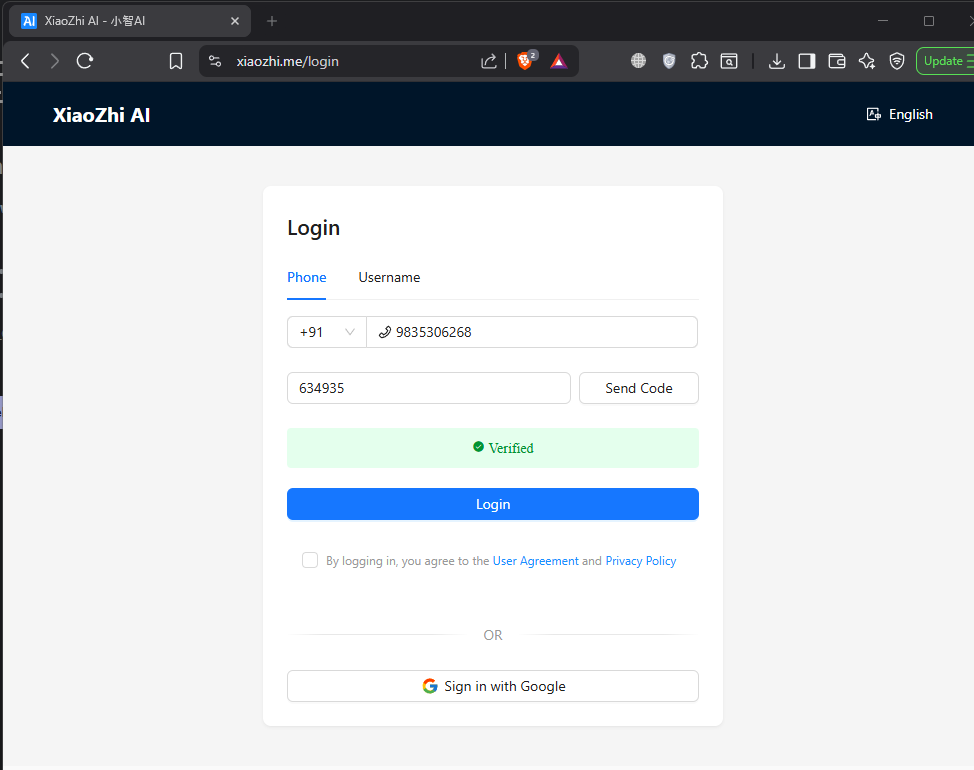Click the XiaoZhi AI logo text
The image size is (974, 770).
pos(101,115)
